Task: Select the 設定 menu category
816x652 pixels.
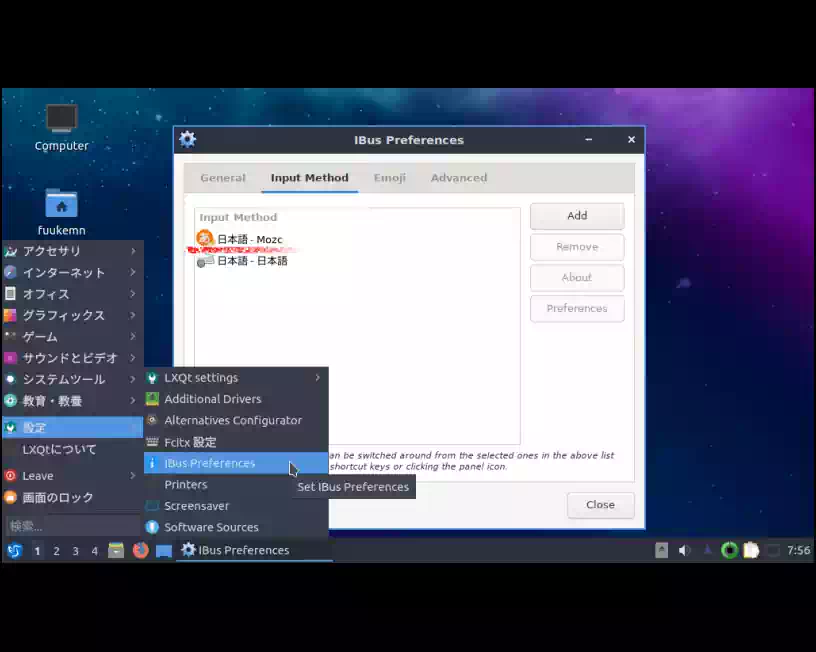Action: pyautogui.click(x=73, y=427)
